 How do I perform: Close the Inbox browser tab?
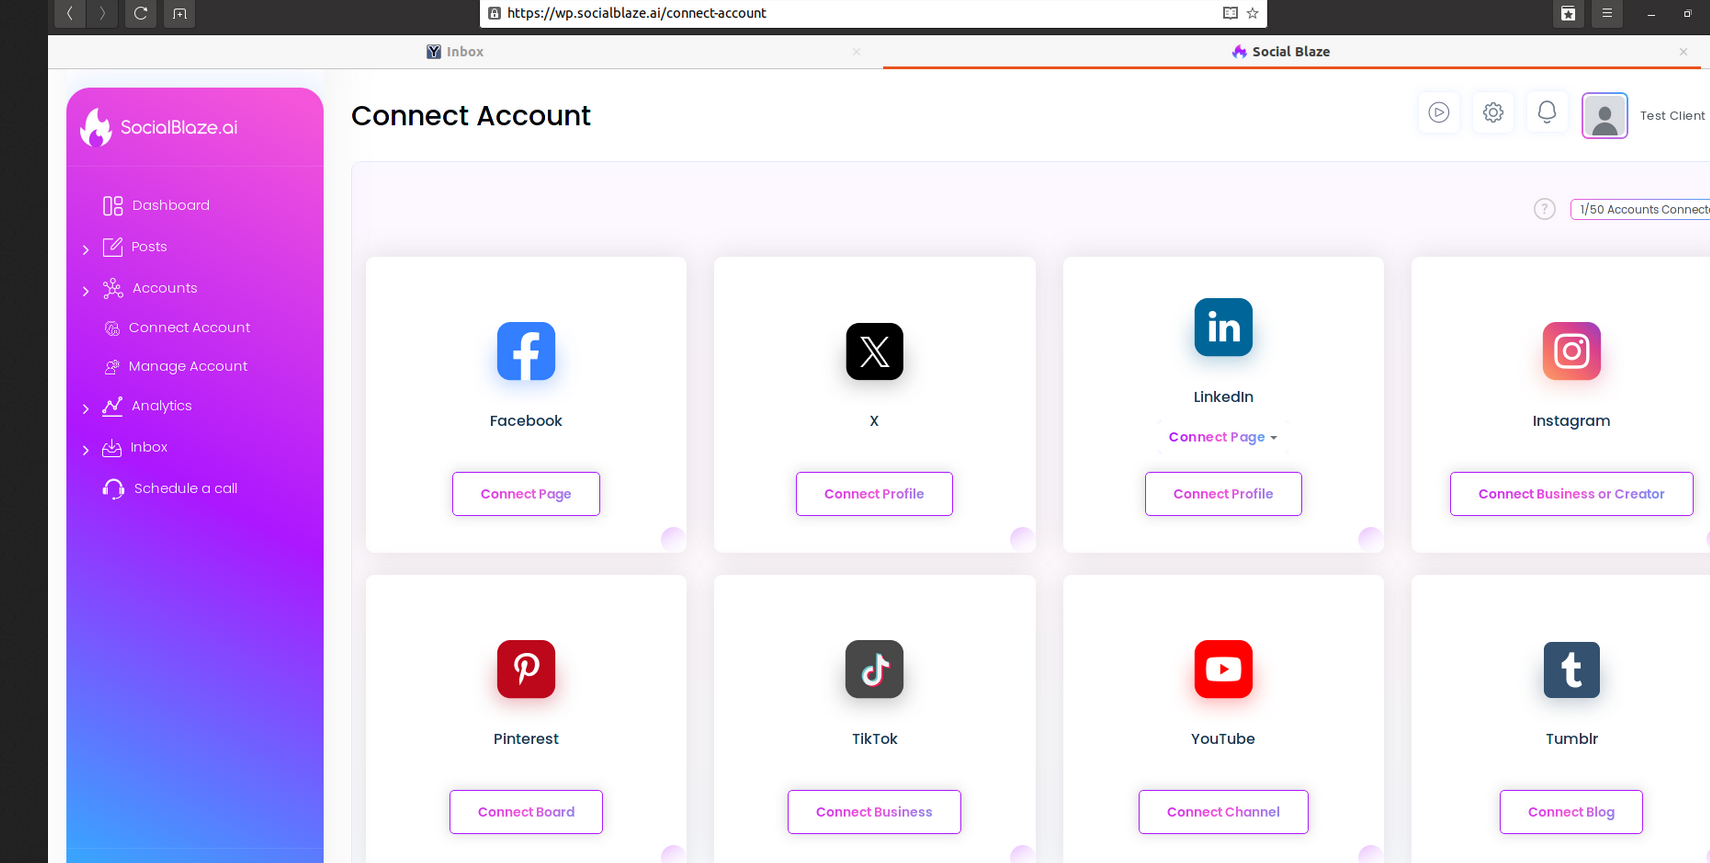(856, 52)
